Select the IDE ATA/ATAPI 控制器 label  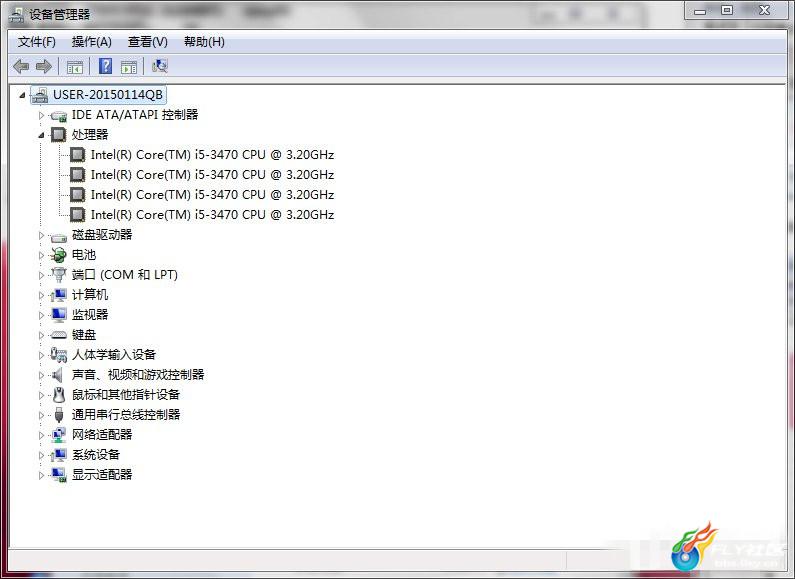(135, 115)
